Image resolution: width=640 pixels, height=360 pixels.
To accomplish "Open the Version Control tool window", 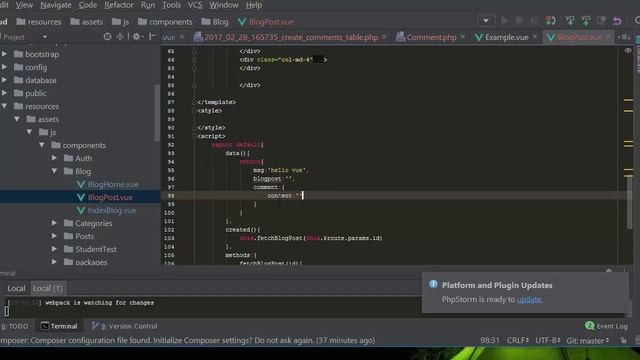I will coord(124,326).
